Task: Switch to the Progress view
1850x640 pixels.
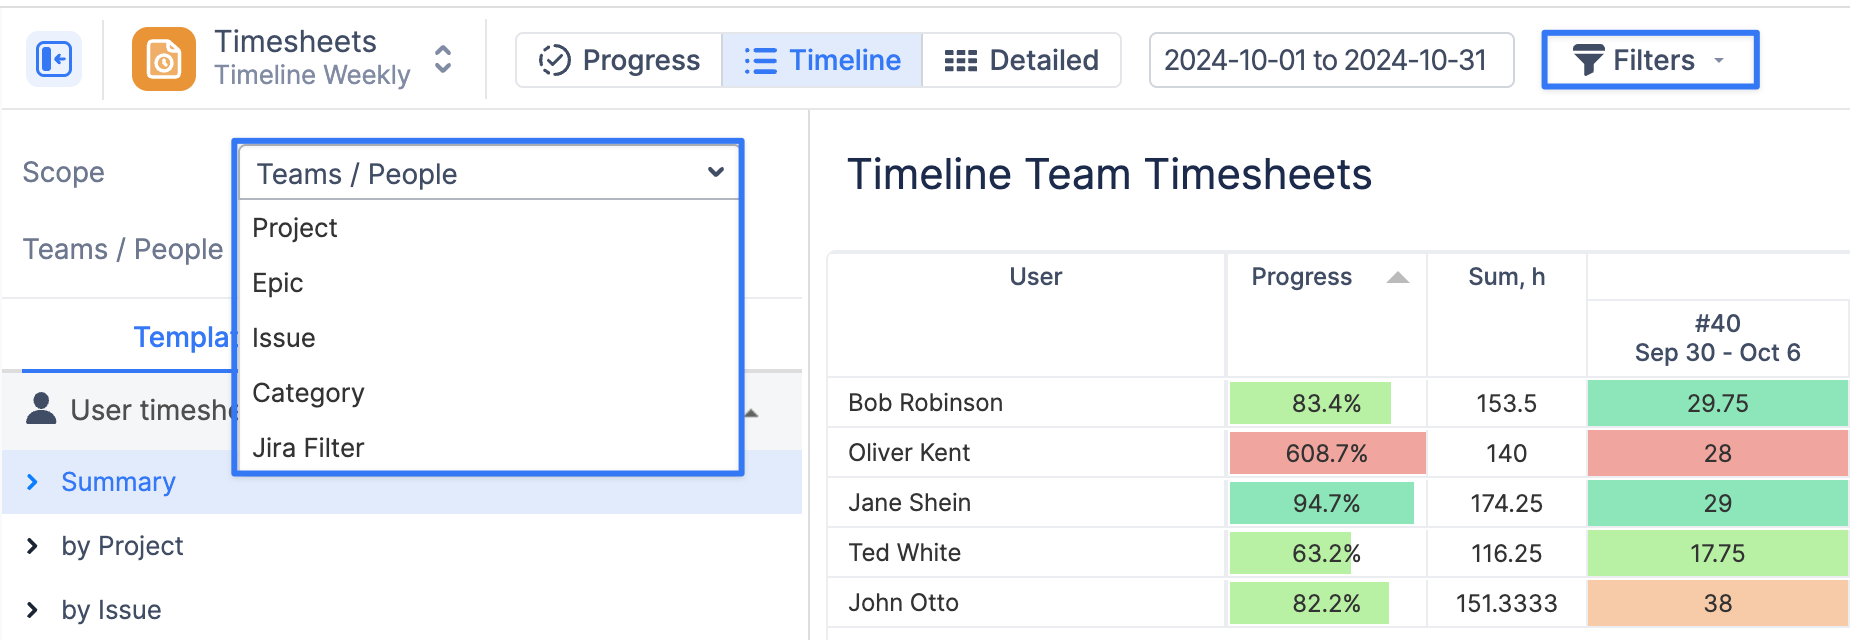Action: 620,60
